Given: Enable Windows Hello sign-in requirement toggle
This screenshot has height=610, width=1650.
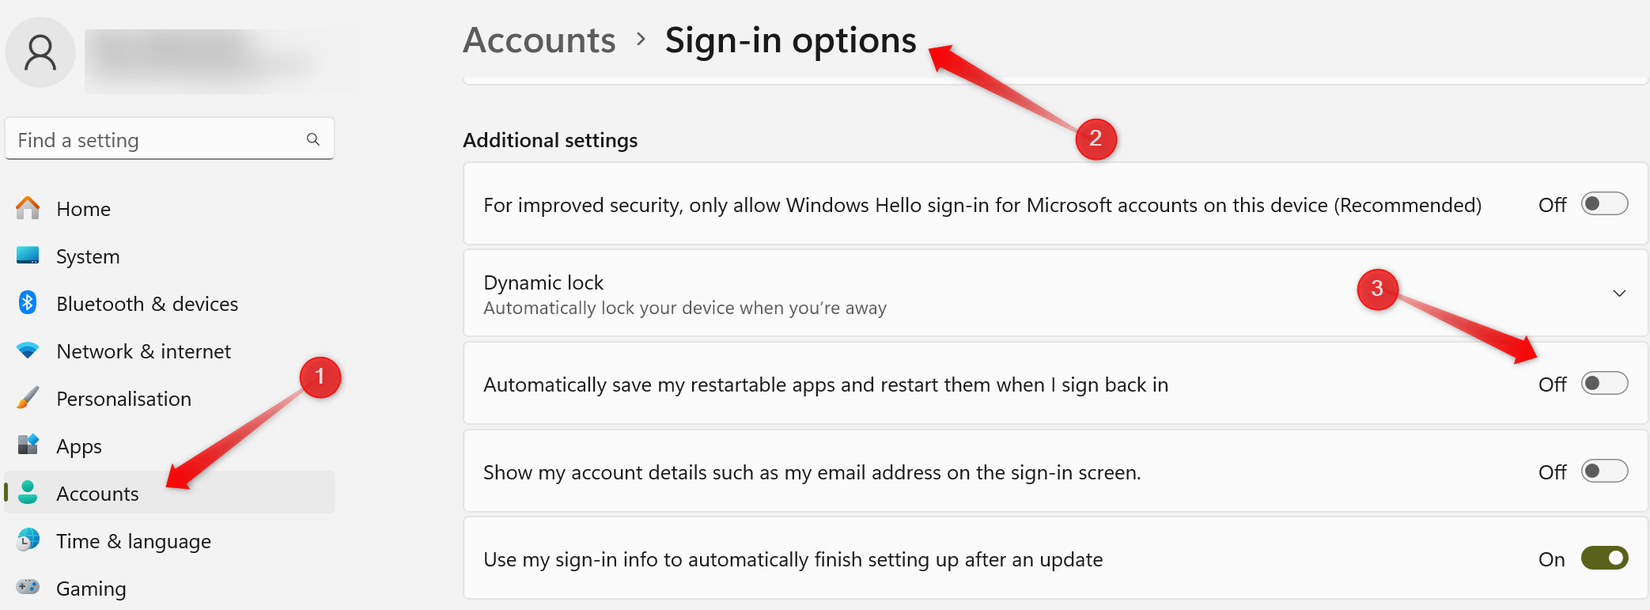Looking at the screenshot, I should pyautogui.click(x=1604, y=203).
